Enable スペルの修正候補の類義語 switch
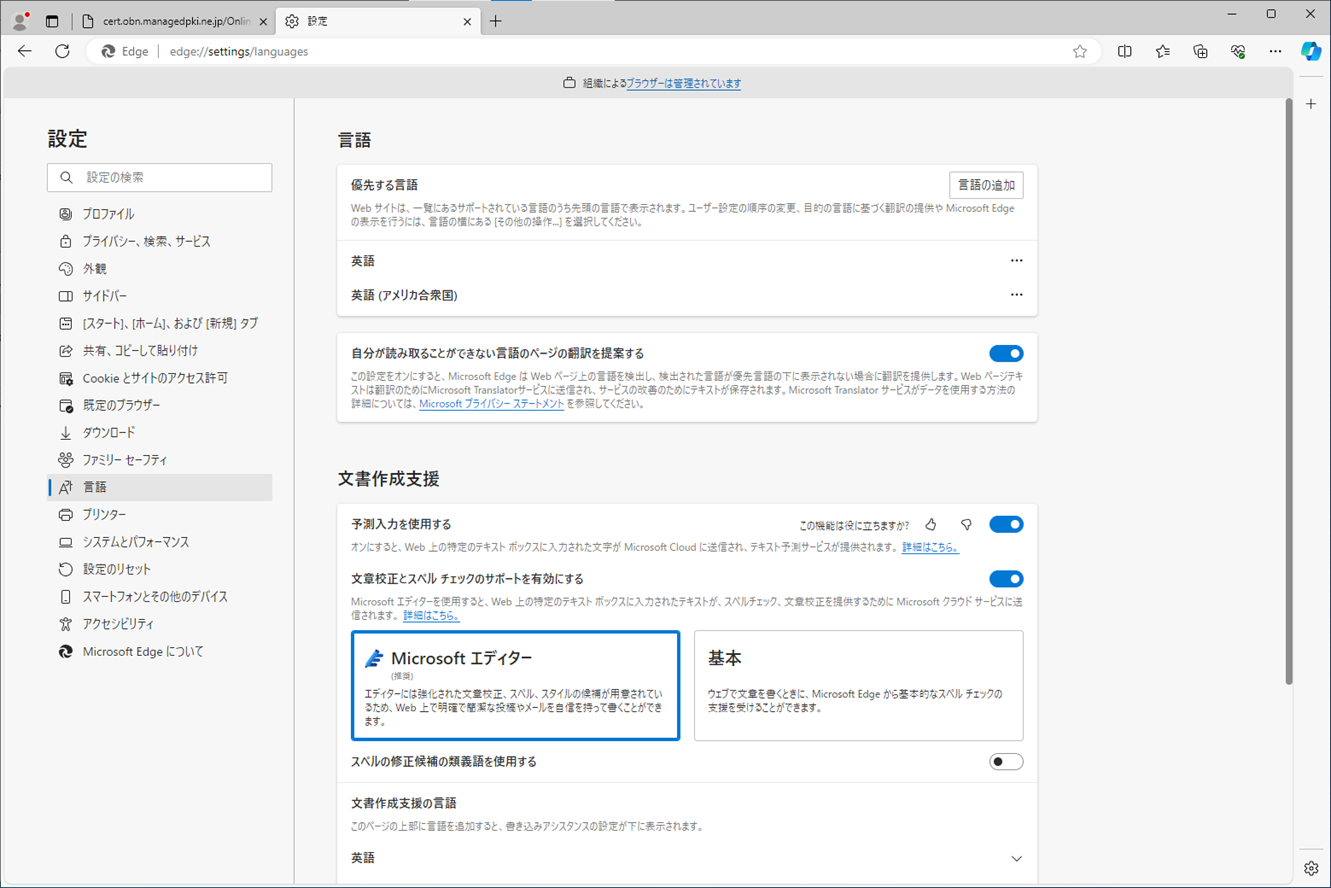 point(1006,762)
